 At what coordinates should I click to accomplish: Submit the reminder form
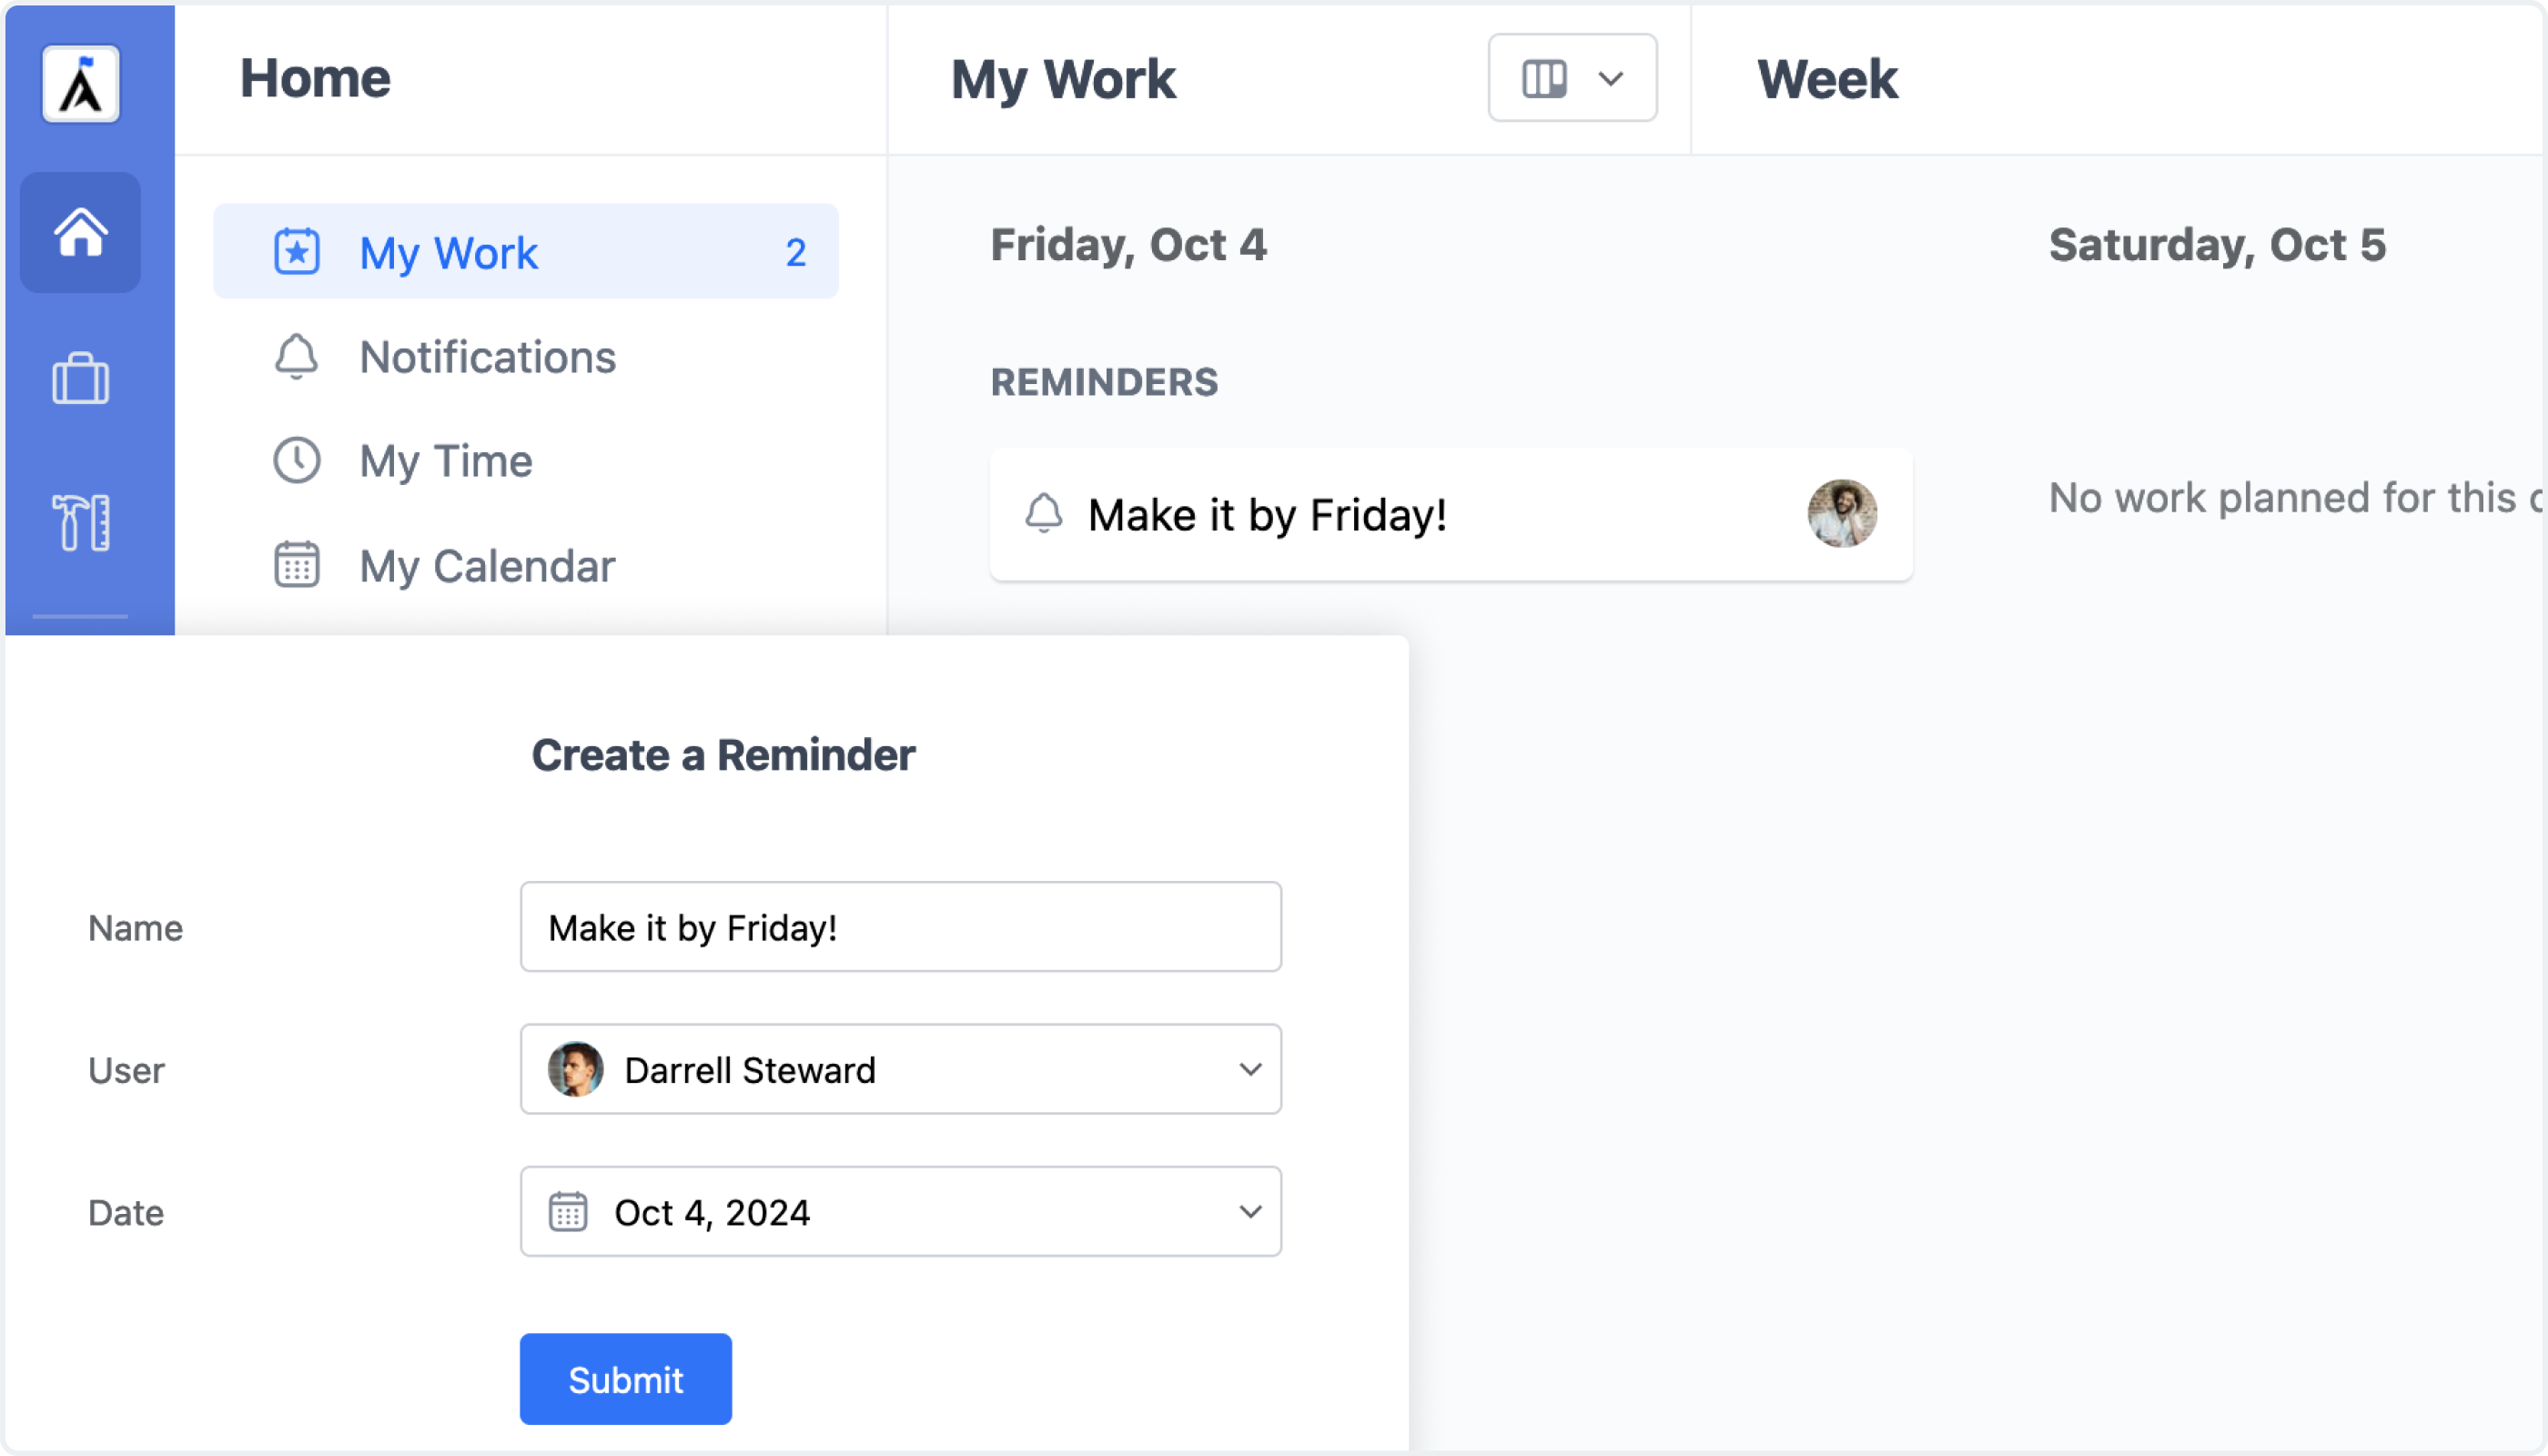[x=626, y=1379]
